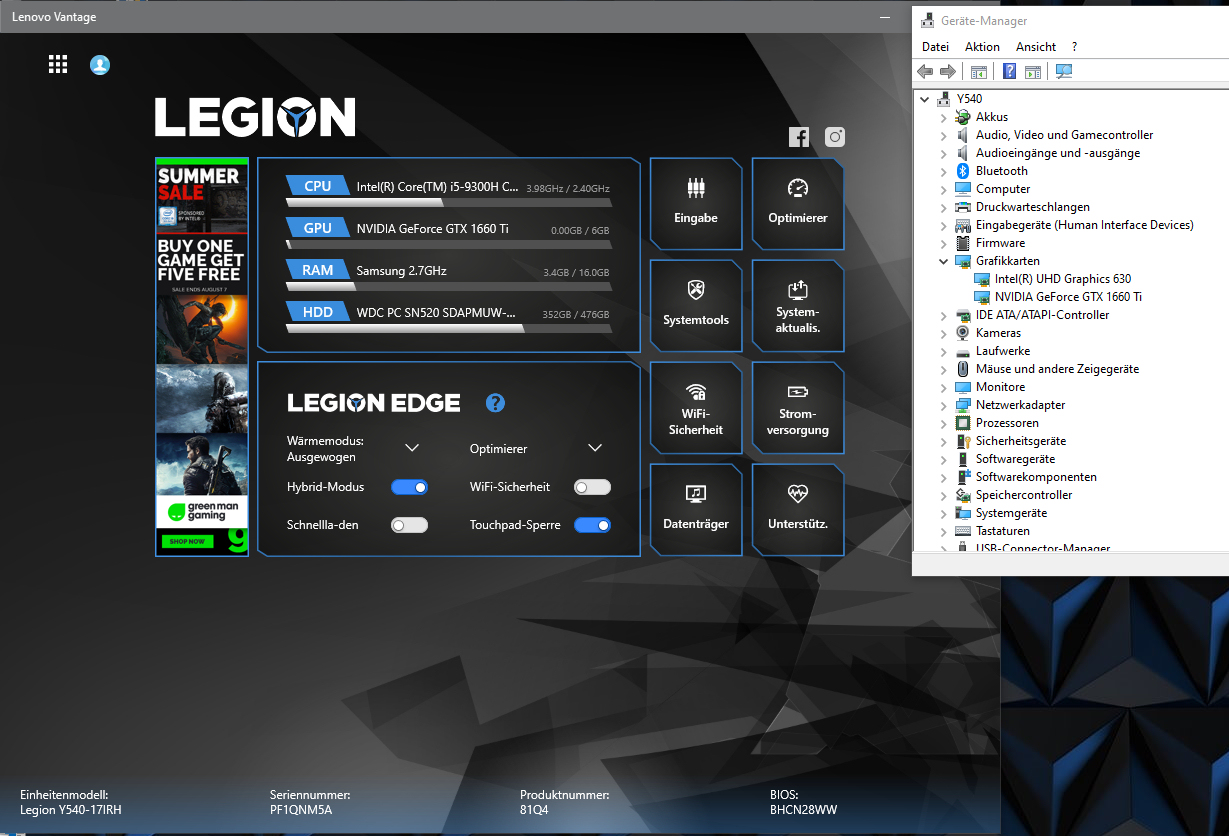The height and width of the screenshot is (836, 1229).
Task: Open the Aktion menu in Geräte-Manager
Action: (982, 47)
